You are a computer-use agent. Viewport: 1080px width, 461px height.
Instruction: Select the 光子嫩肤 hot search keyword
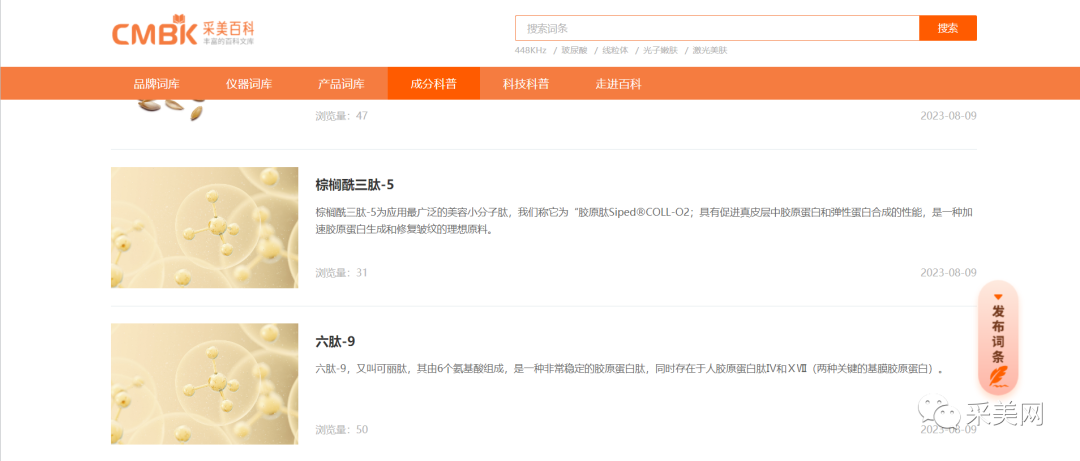tap(660, 50)
